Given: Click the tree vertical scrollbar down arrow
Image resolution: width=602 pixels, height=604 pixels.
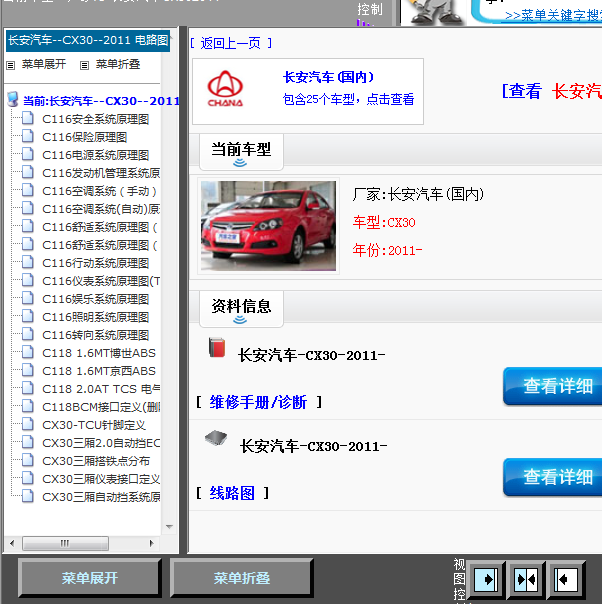Looking at the screenshot, I should pyautogui.click(x=169, y=526).
